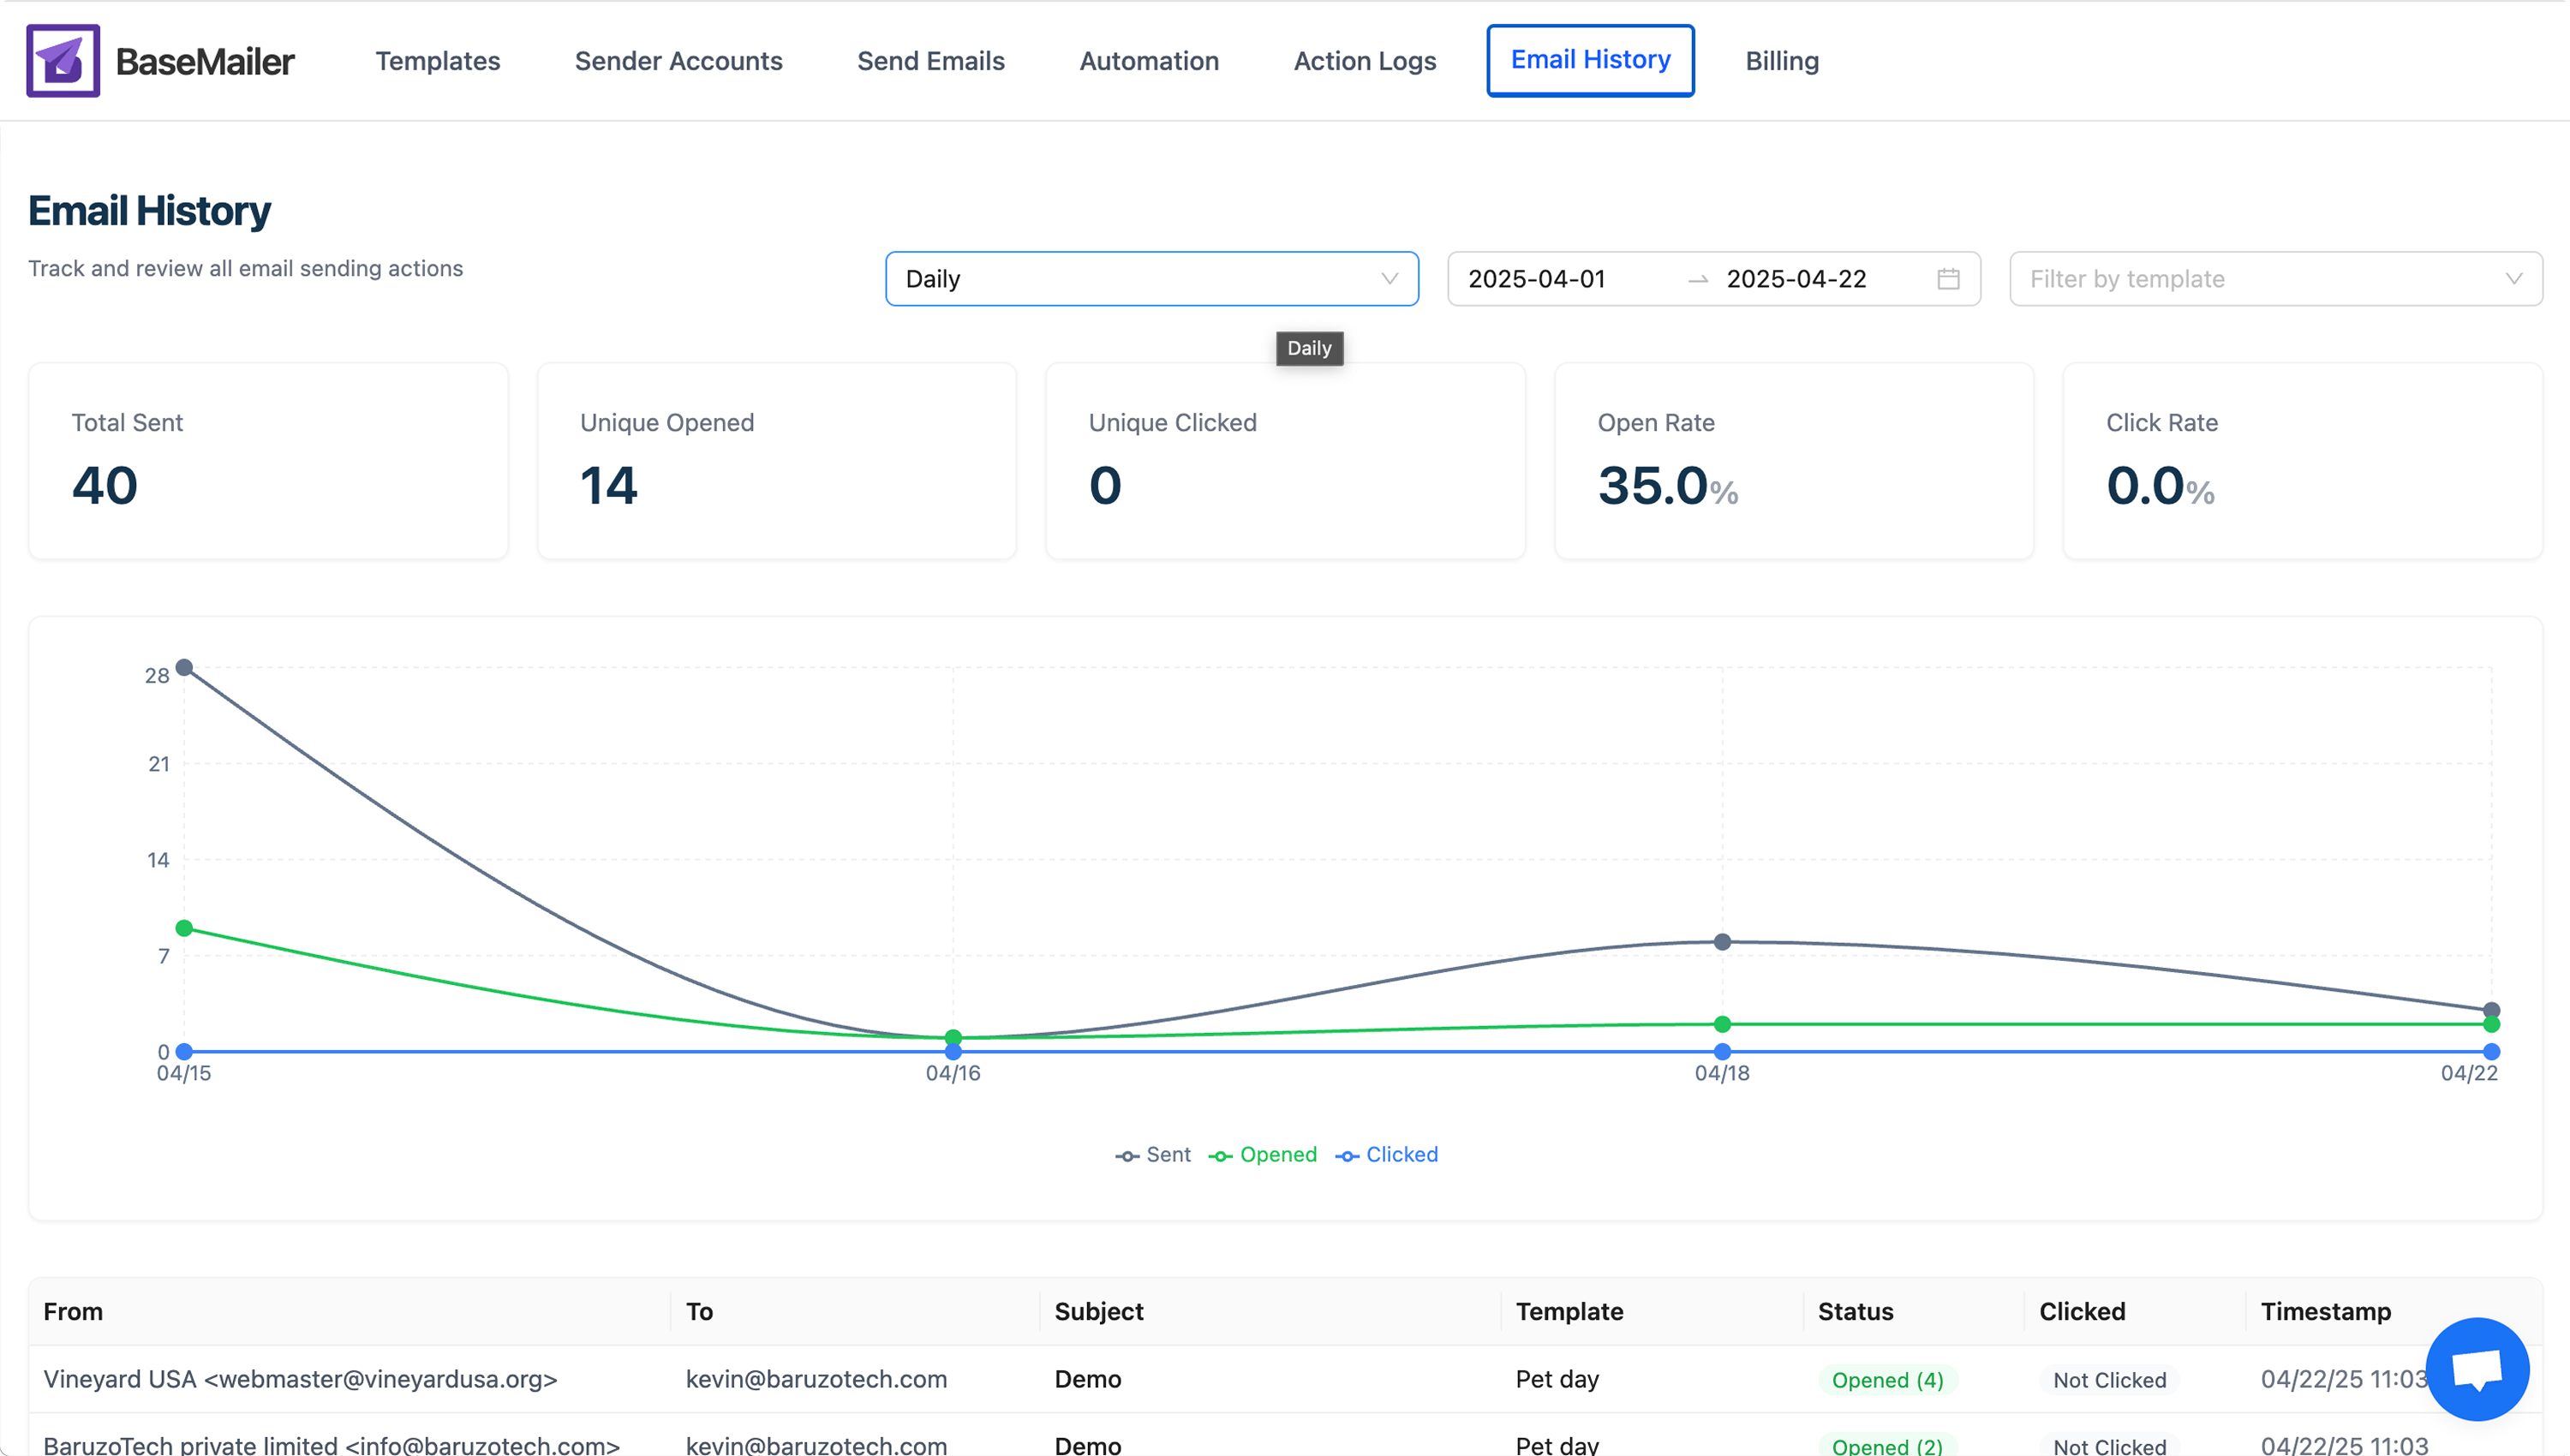The image size is (2570, 1456).
Task: Toggle the Sent series in chart legend
Action: 1153,1155
